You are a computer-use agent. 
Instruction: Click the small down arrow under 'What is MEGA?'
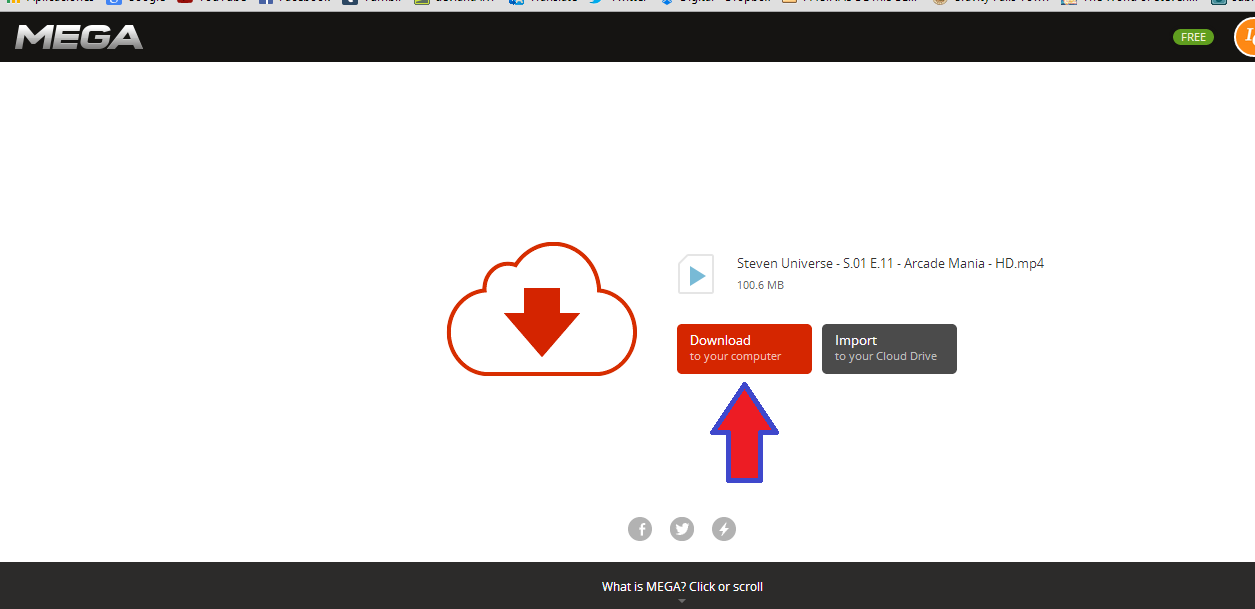point(682,601)
